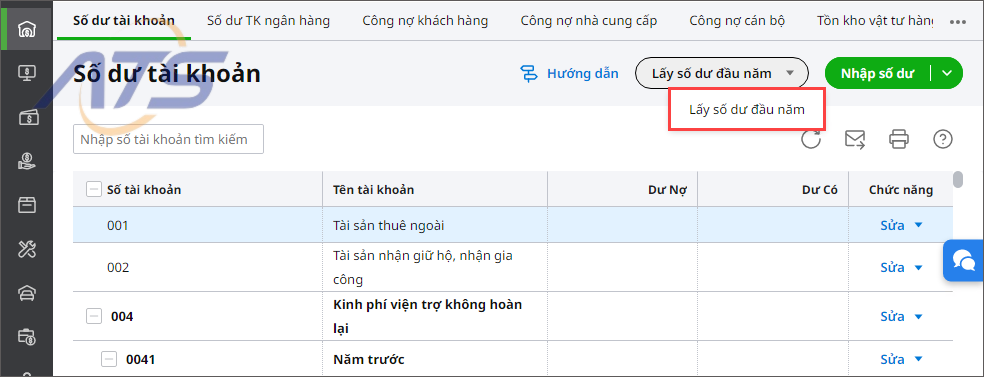Click the send email icon
This screenshot has height=377, width=984.
[855, 139]
